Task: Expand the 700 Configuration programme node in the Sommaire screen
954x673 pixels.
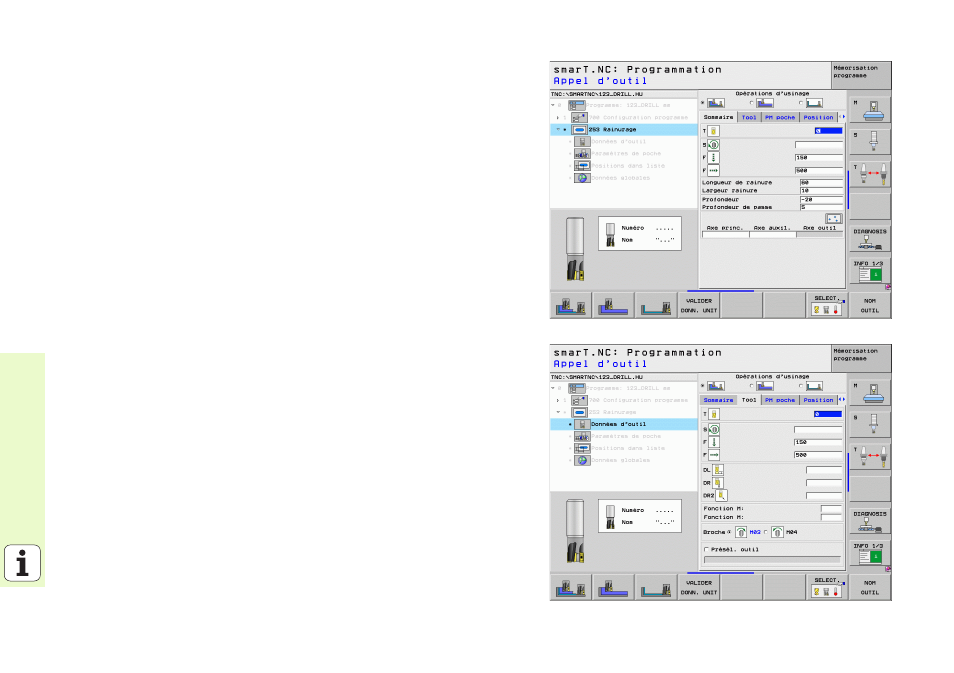Action: click(558, 117)
